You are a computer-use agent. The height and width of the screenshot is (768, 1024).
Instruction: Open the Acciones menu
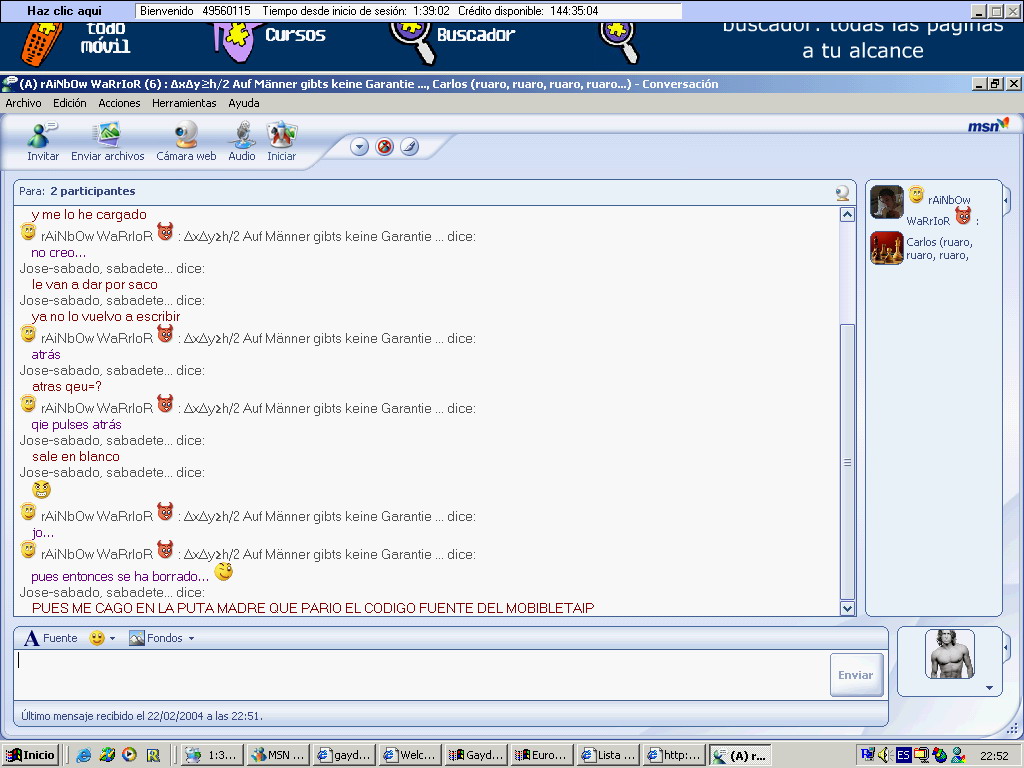[x=120, y=103]
